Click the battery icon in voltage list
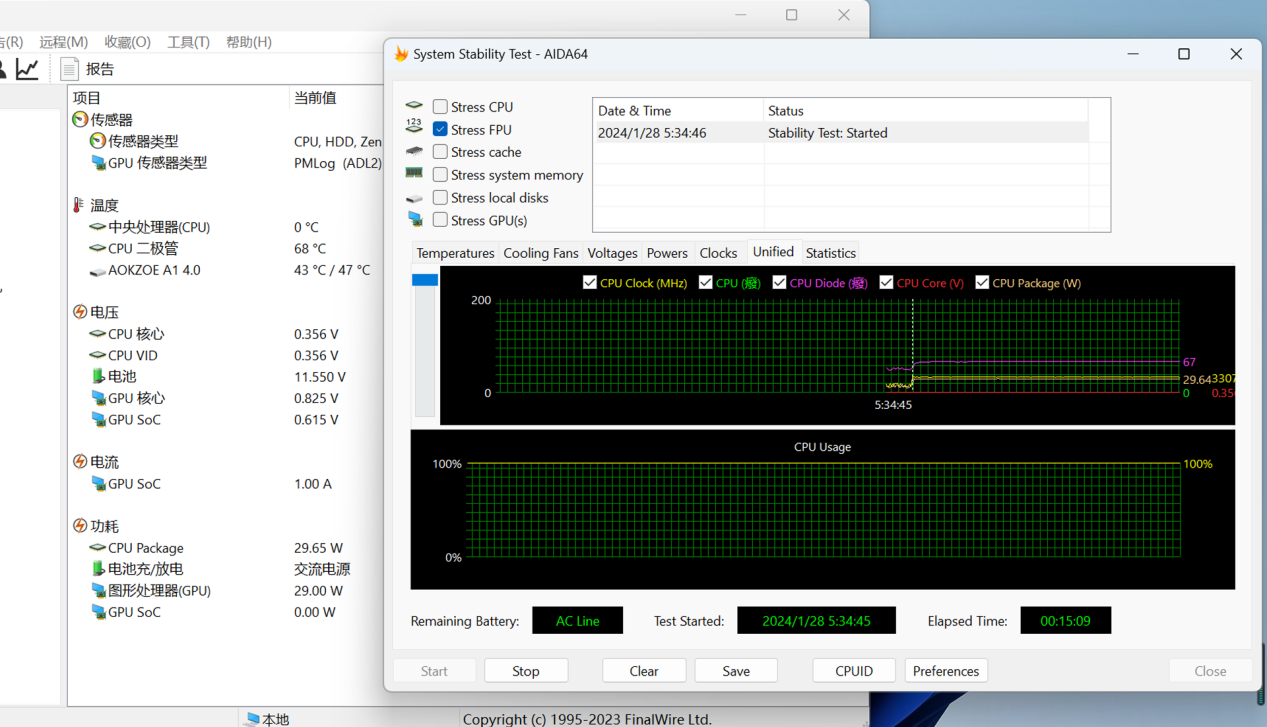The image size is (1267, 727). (98, 377)
